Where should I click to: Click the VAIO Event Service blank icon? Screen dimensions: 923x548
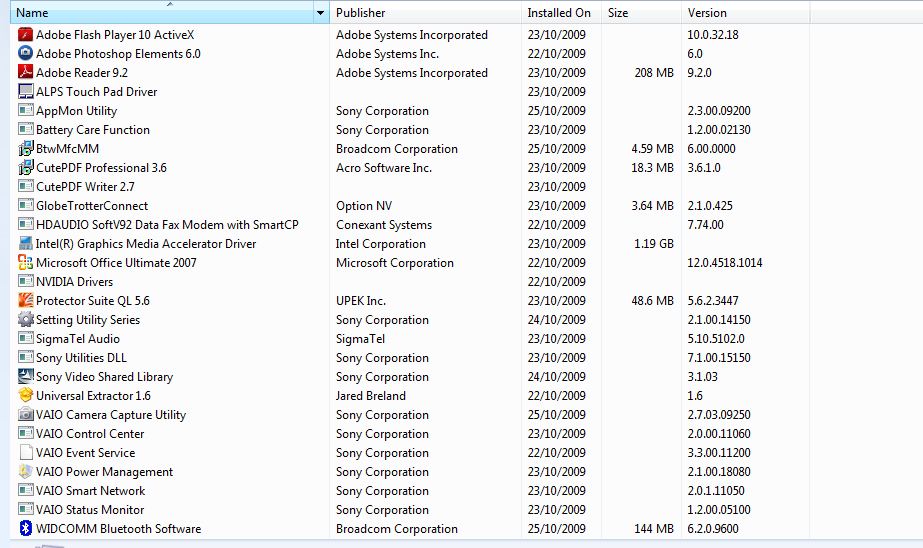click(x=25, y=453)
